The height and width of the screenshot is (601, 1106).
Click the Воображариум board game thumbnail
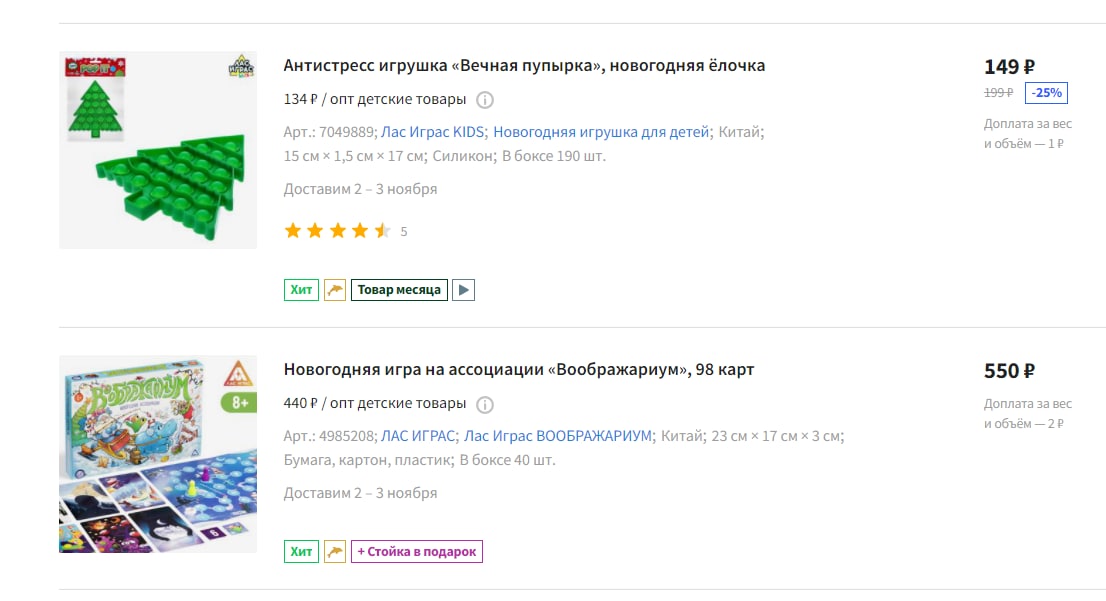pos(158,454)
